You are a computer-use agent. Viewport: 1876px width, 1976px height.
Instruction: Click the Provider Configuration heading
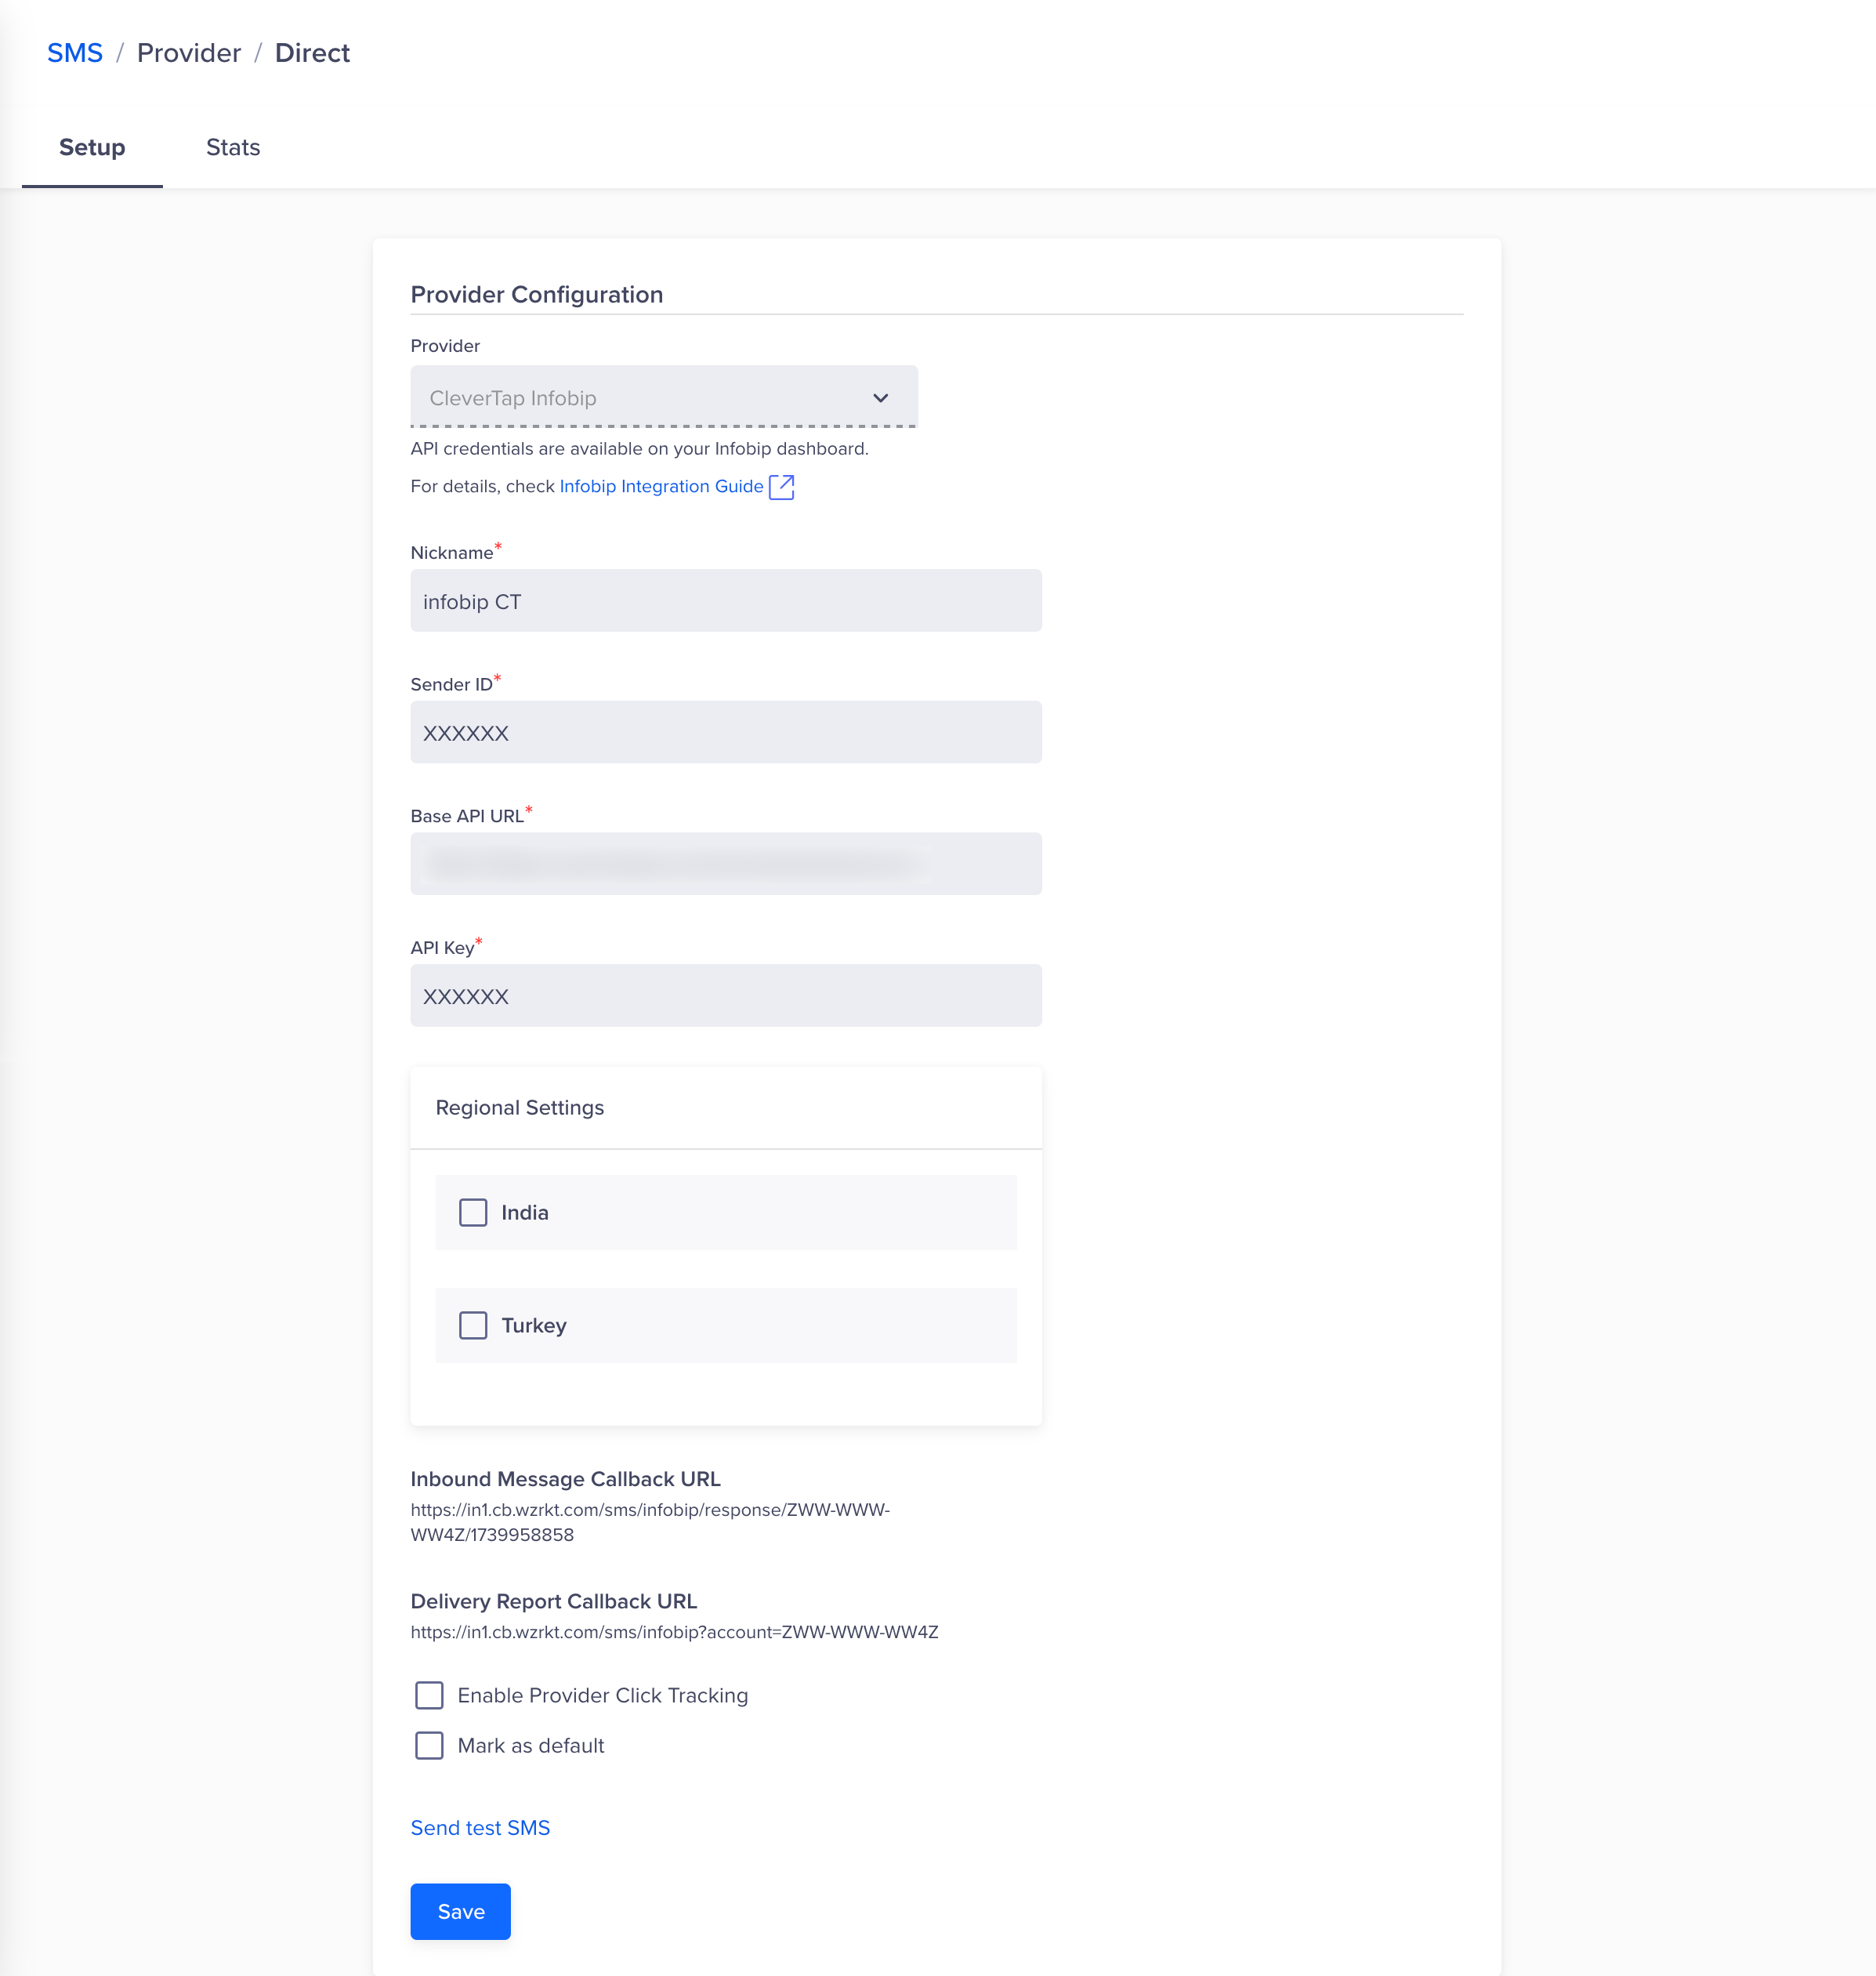537,295
